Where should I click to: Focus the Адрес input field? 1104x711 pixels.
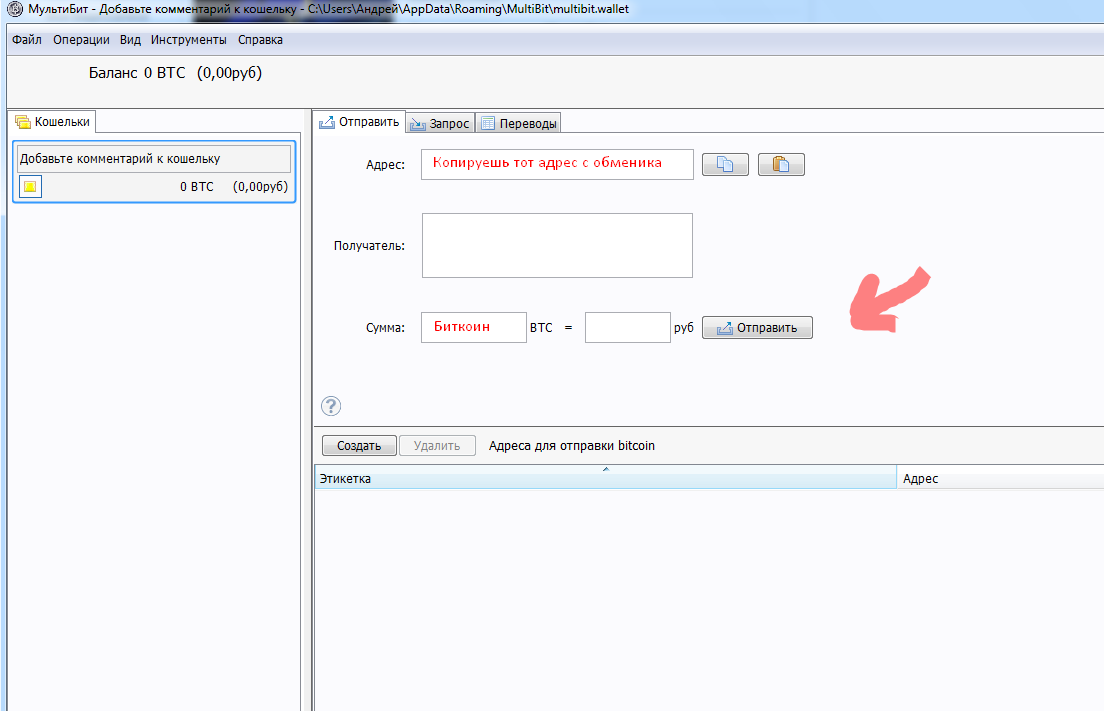(x=557, y=164)
